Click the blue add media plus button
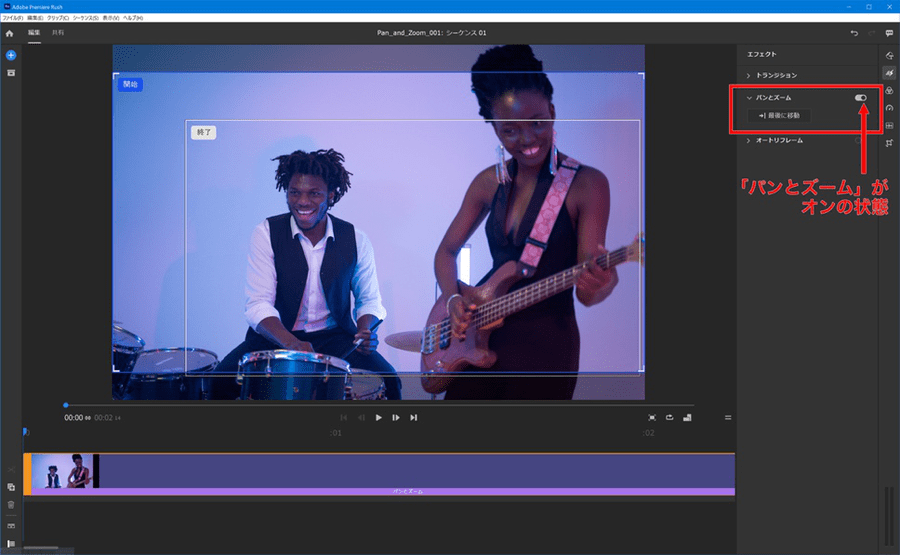Screen dimensions: 900x555 click(11, 54)
